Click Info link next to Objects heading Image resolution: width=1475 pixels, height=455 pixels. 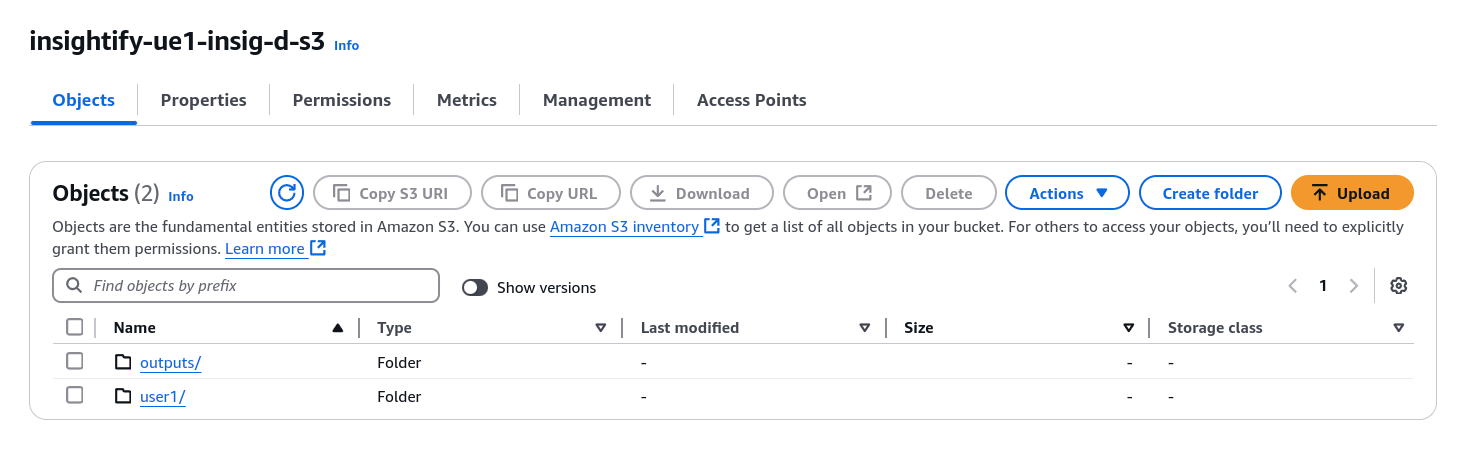[x=181, y=196]
